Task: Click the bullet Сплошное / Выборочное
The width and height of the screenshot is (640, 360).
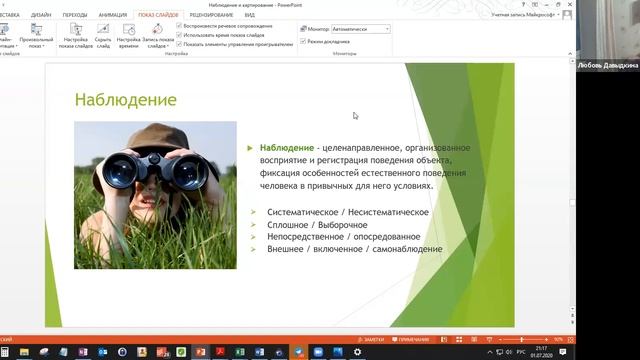Action: pyautogui.click(x=317, y=225)
